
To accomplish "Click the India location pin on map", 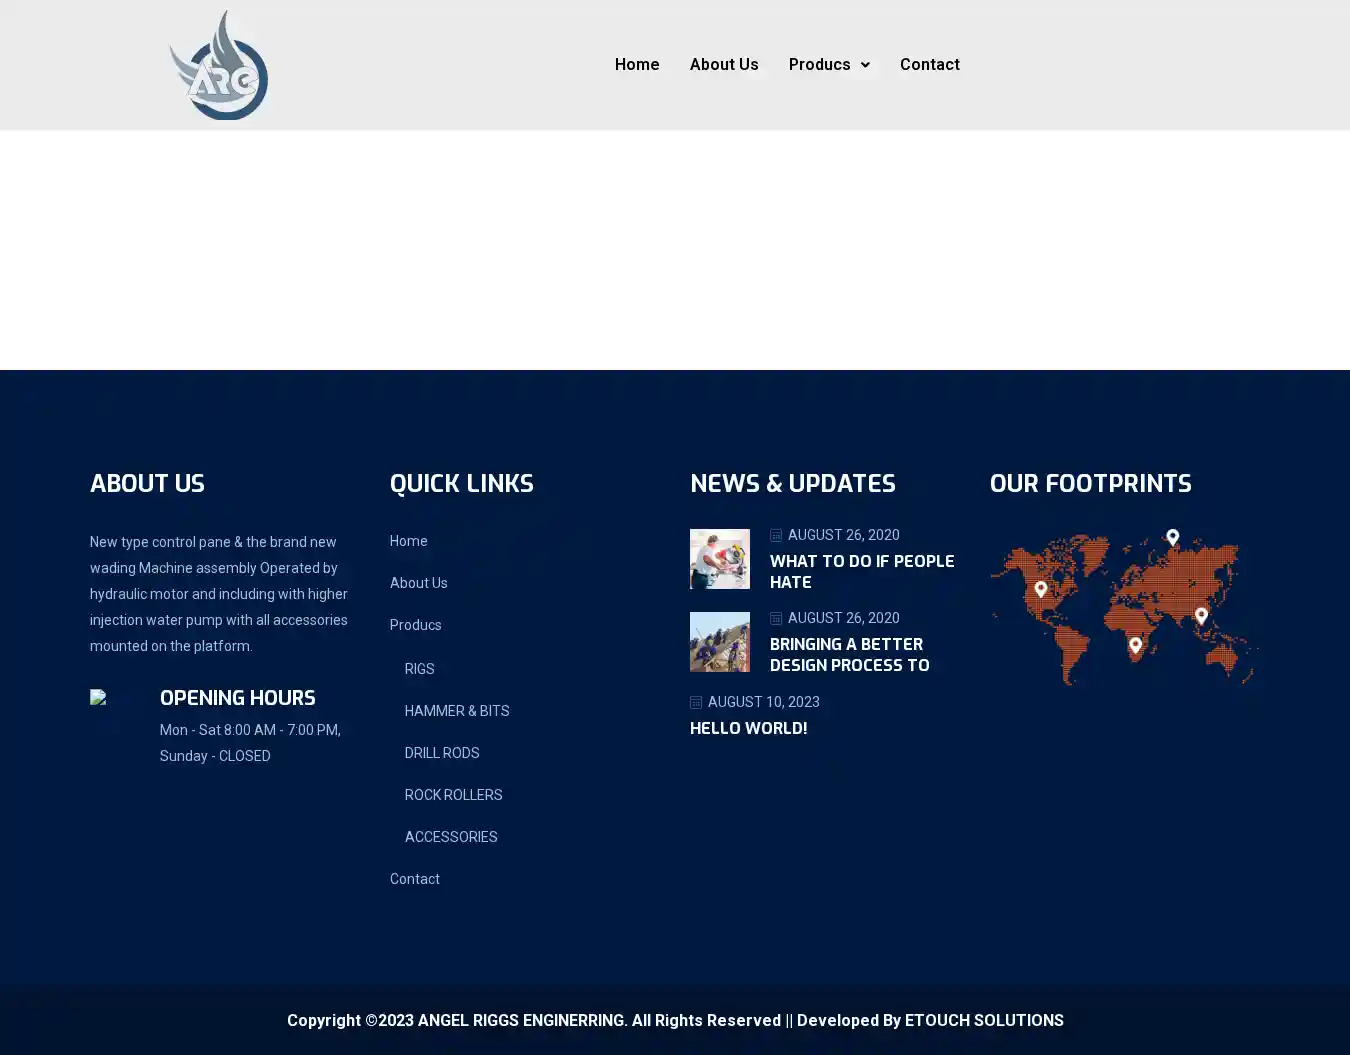I will click(1135, 645).
